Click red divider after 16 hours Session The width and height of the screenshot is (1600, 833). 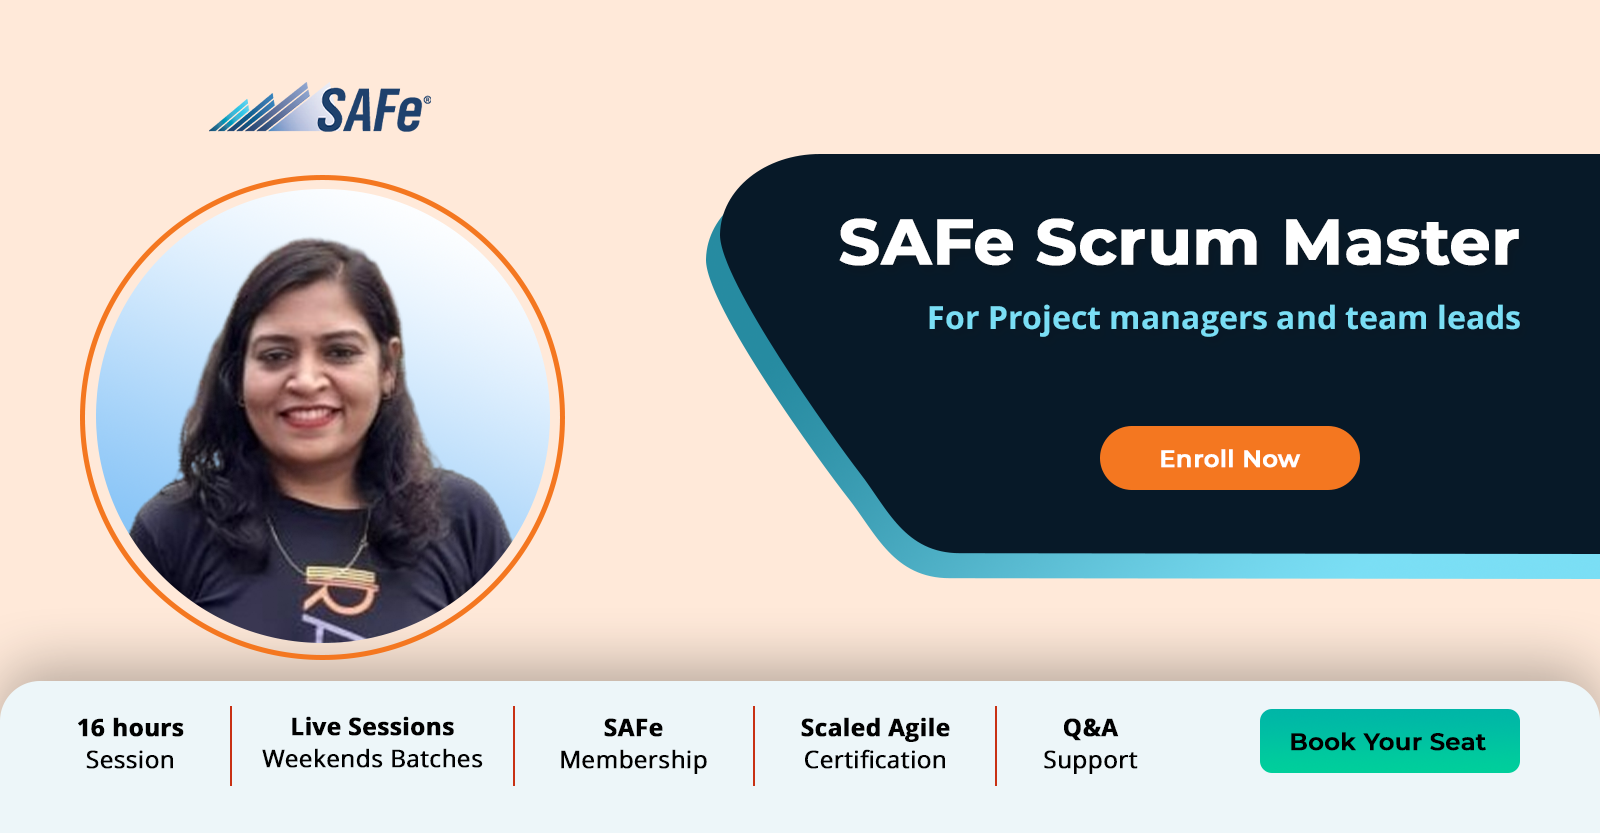[231, 745]
